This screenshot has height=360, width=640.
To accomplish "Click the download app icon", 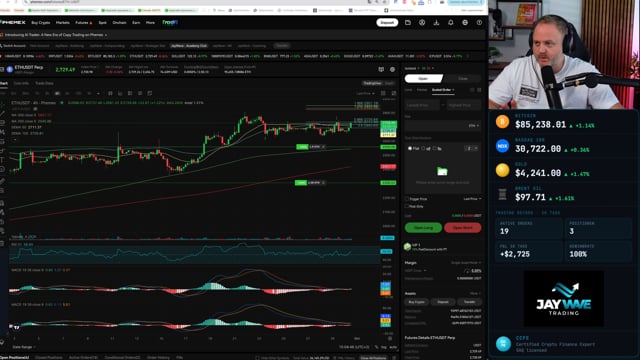I will pyautogui.click(x=436, y=22).
